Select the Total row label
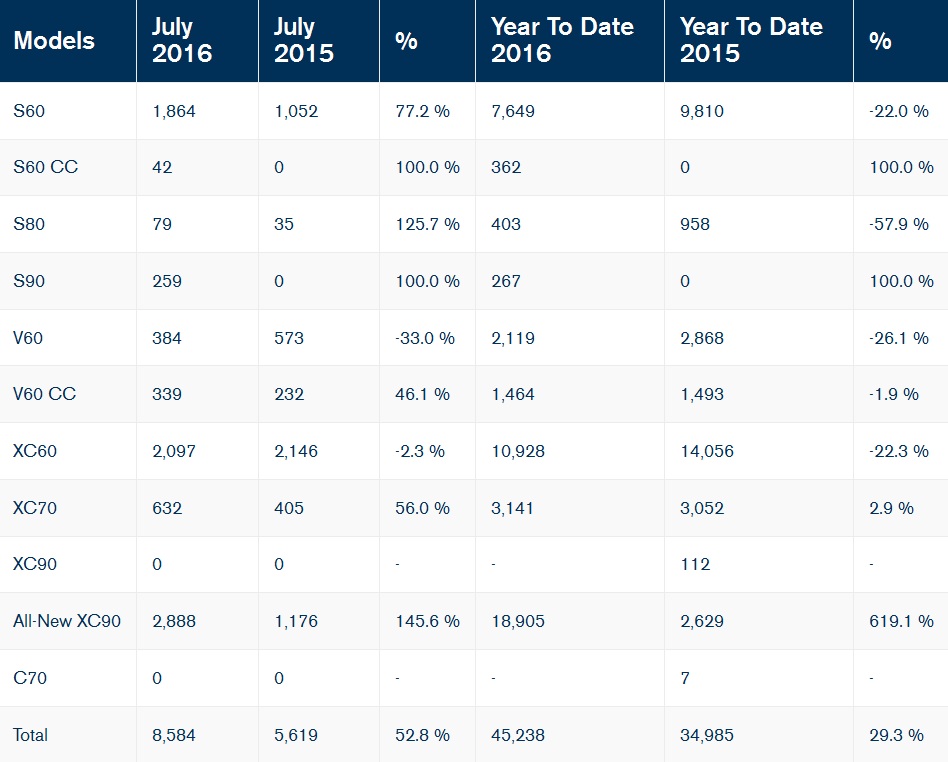 tap(31, 735)
